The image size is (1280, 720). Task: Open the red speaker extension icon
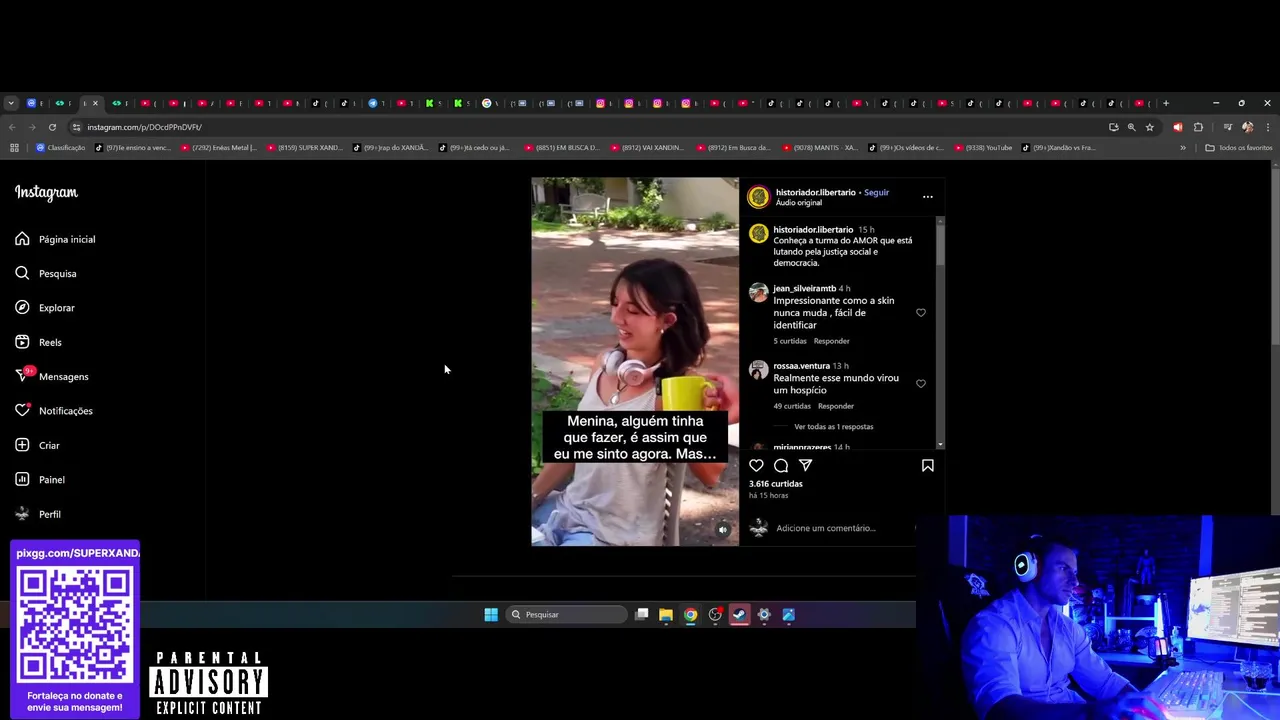click(1177, 127)
